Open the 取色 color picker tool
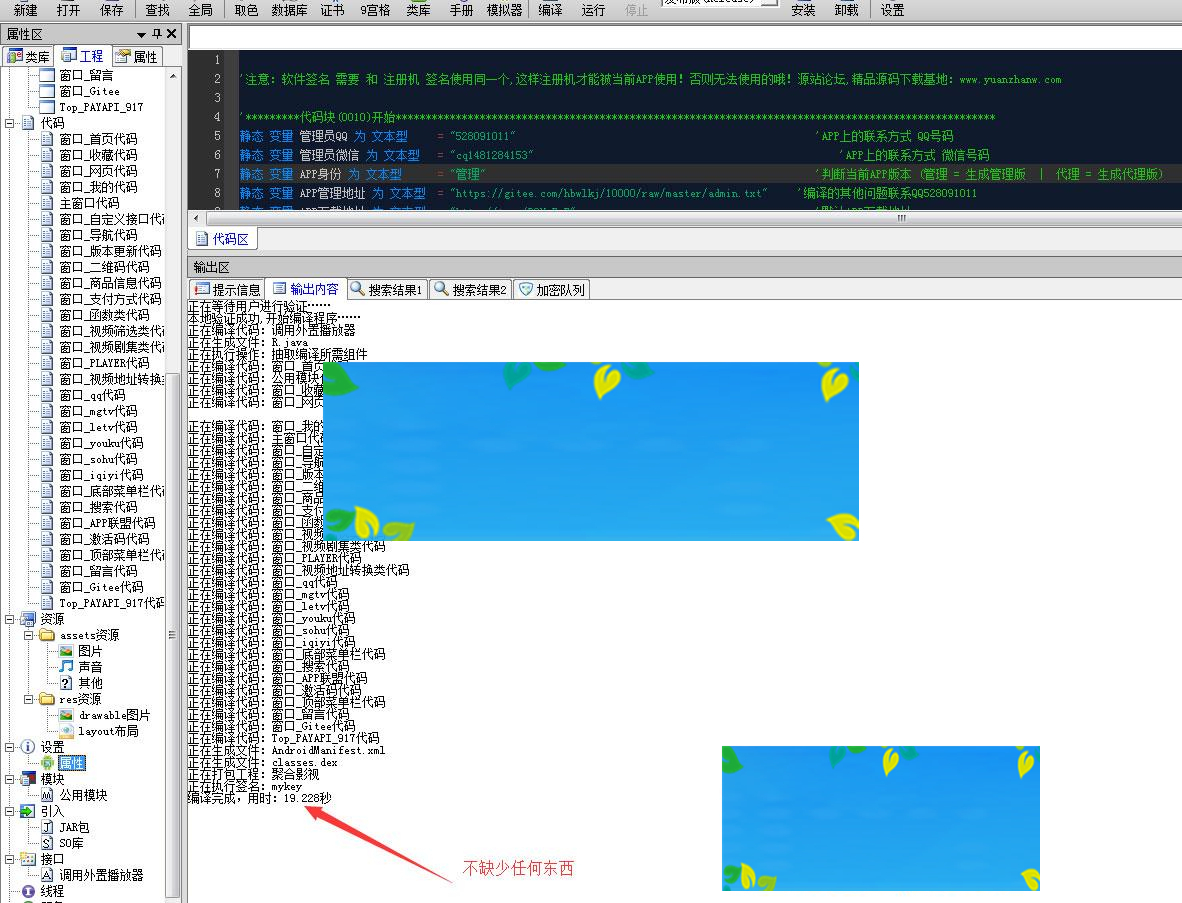1182x903 pixels. (x=246, y=10)
